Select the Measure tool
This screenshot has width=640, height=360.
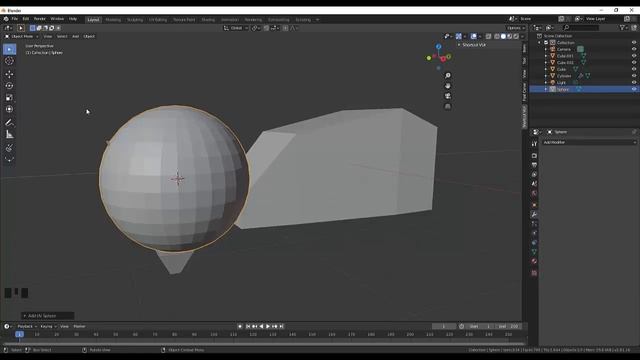tap(9, 134)
